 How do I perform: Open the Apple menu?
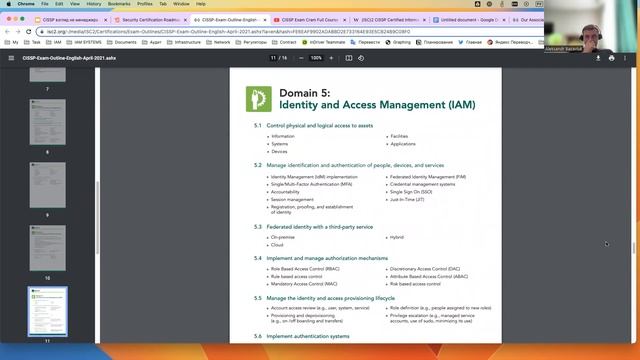click(9, 4)
